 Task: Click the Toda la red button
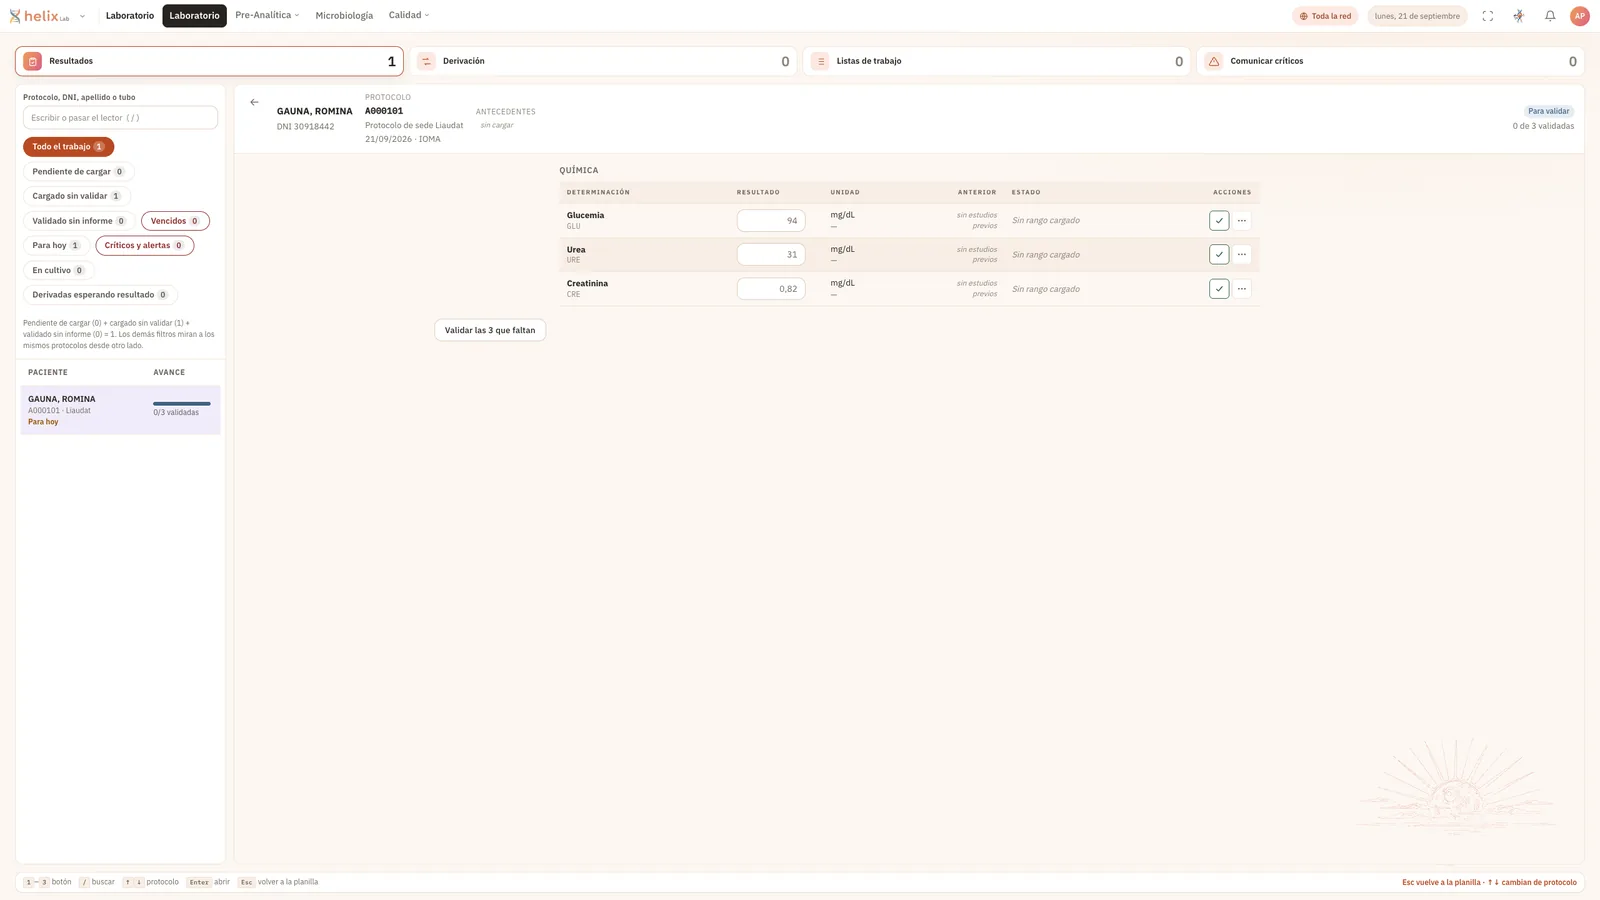coord(1325,16)
